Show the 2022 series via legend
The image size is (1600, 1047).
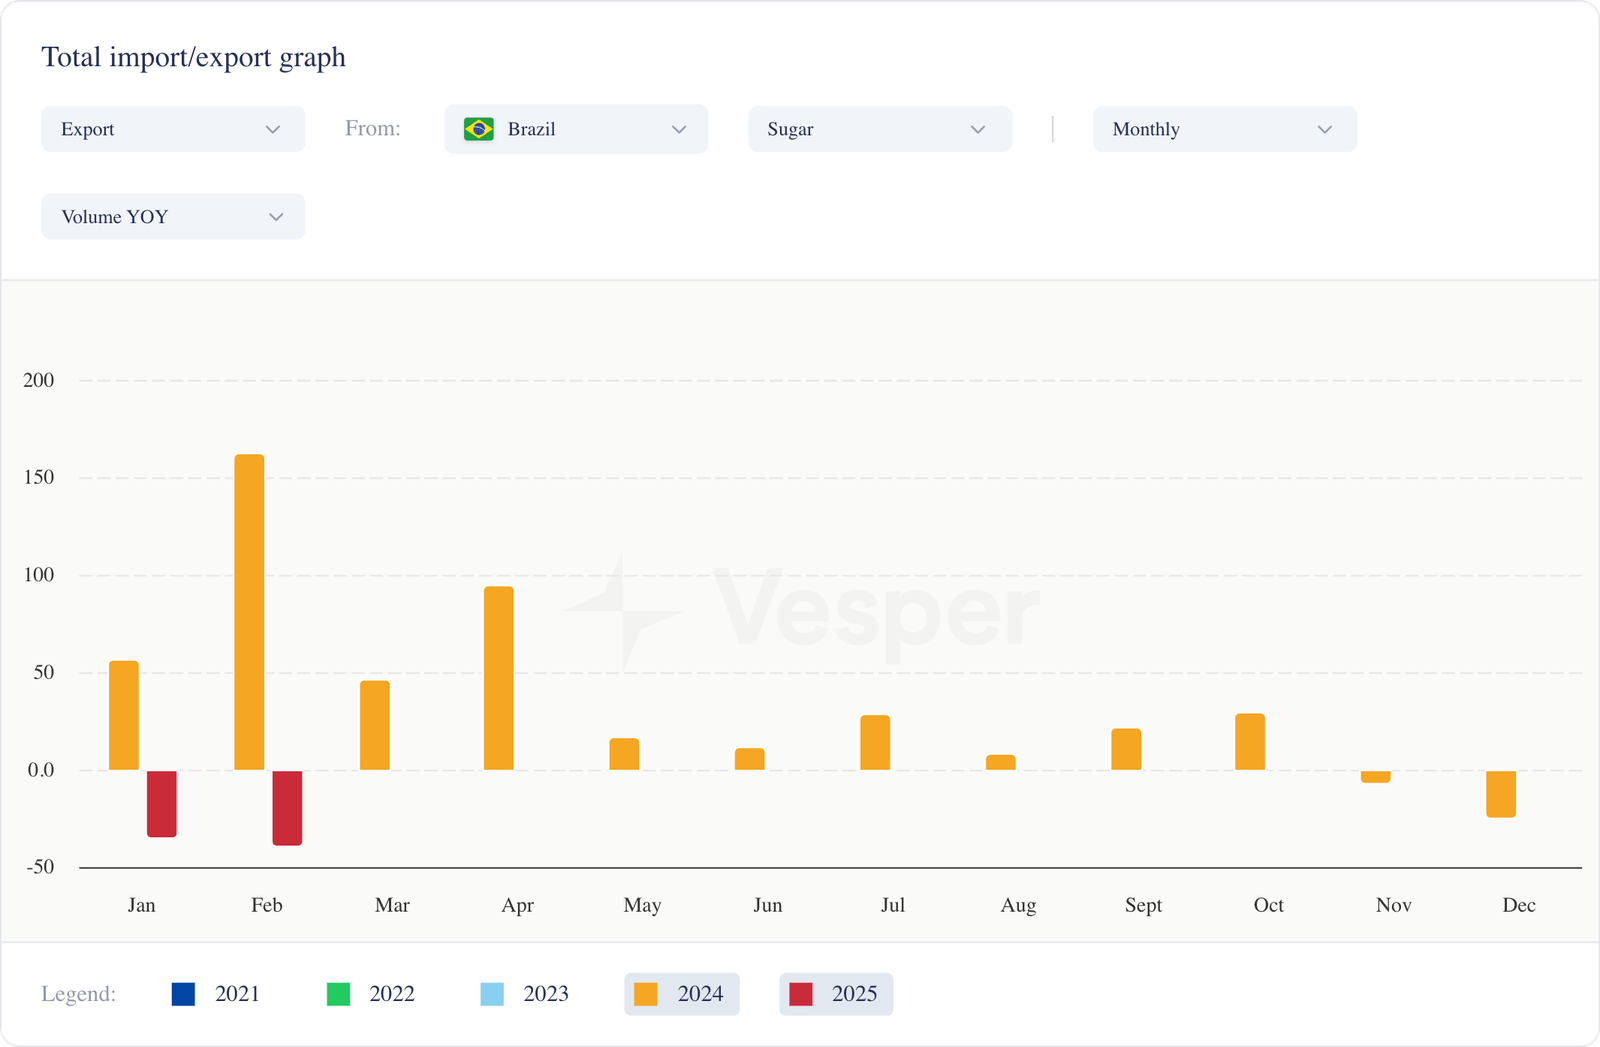point(371,994)
